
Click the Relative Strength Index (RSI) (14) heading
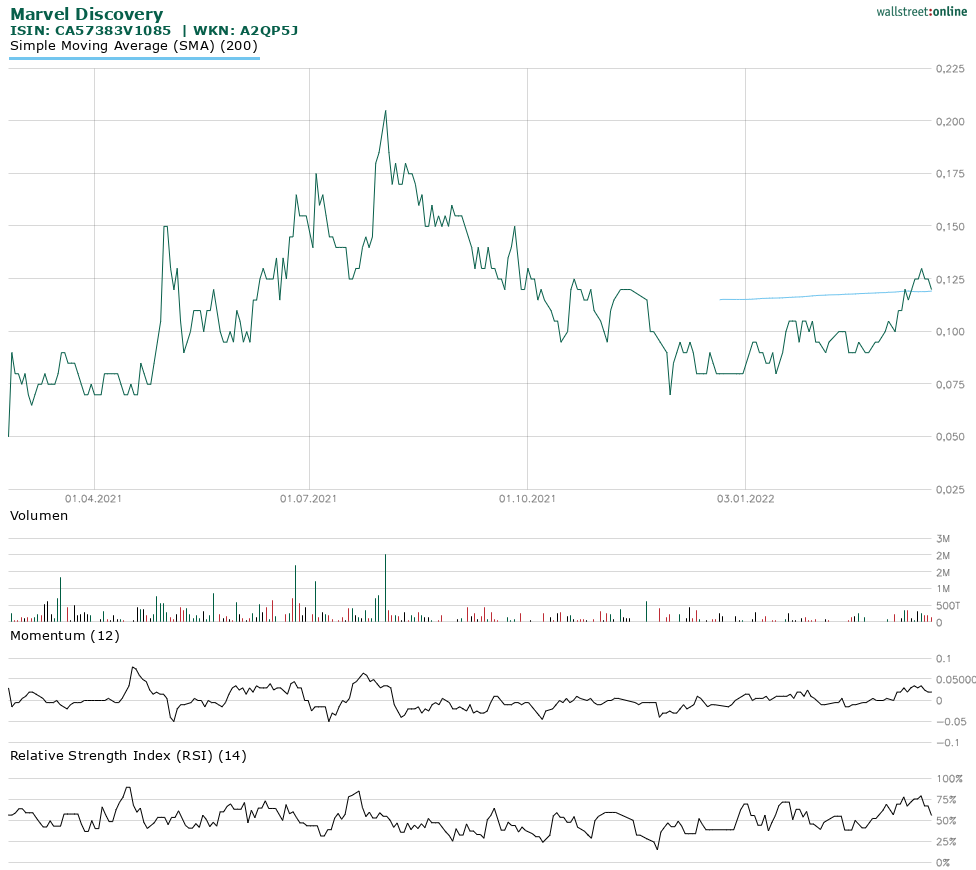[128, 755]
